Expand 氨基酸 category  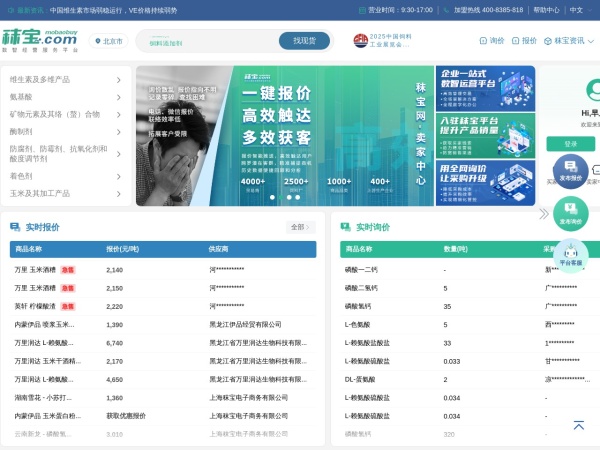point(65,97)
